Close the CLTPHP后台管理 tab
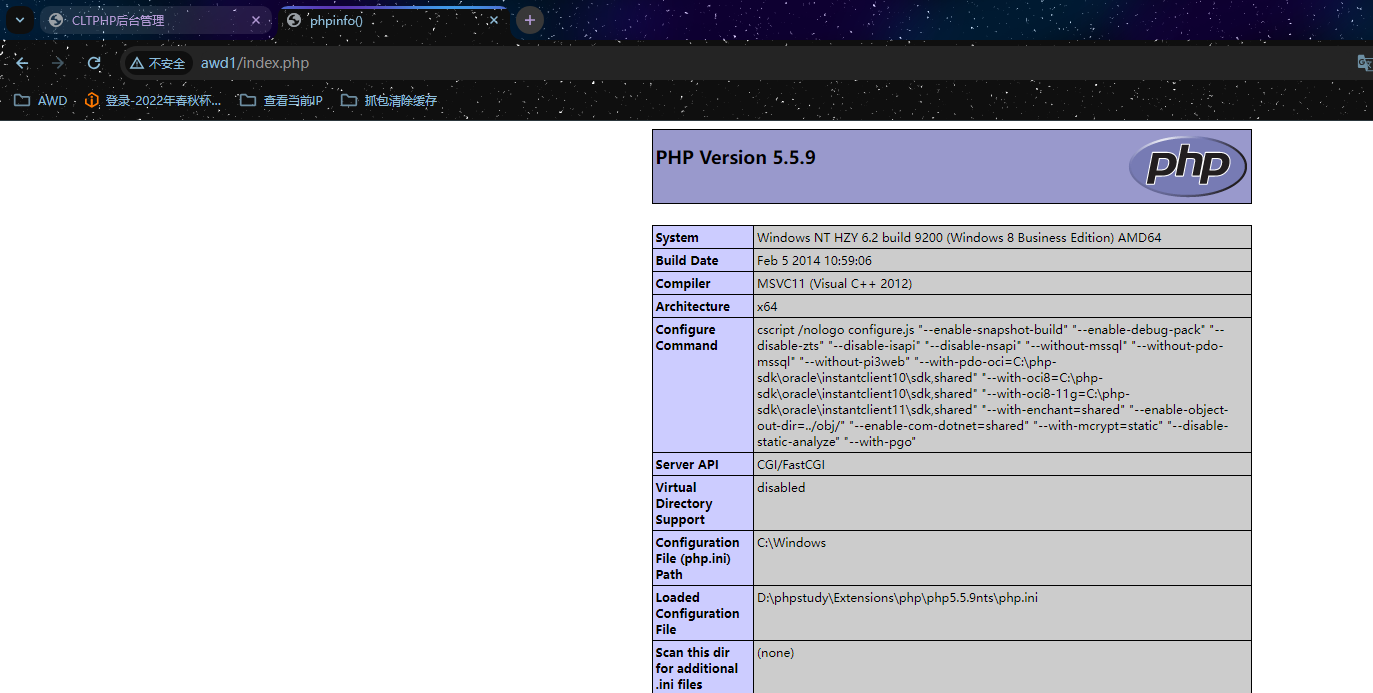Image resolution: width=1373 pixels, height=693 pixels. pyautogui.click(x=256, y=20)
